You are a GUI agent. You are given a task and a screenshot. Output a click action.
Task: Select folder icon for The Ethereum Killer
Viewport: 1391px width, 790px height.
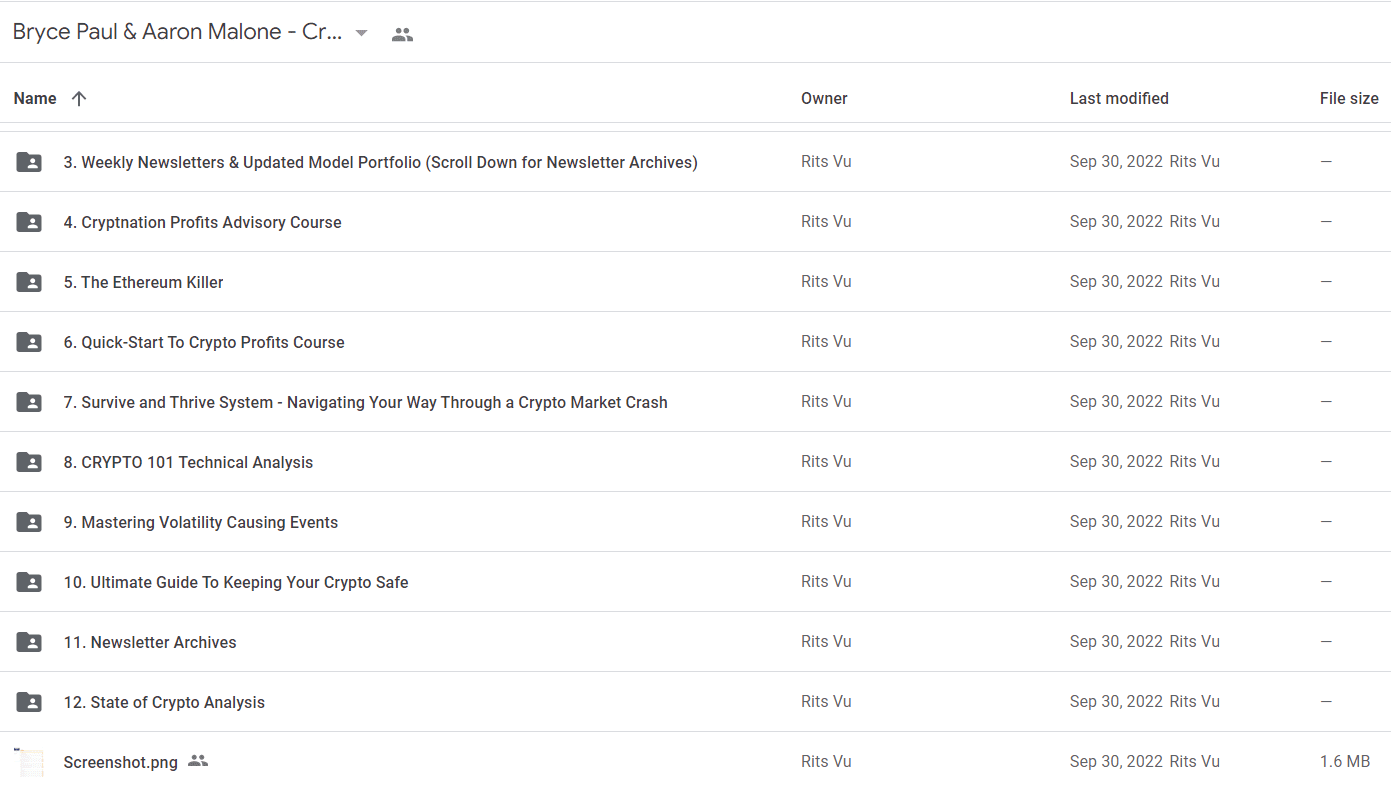click(x=29, y=282)
